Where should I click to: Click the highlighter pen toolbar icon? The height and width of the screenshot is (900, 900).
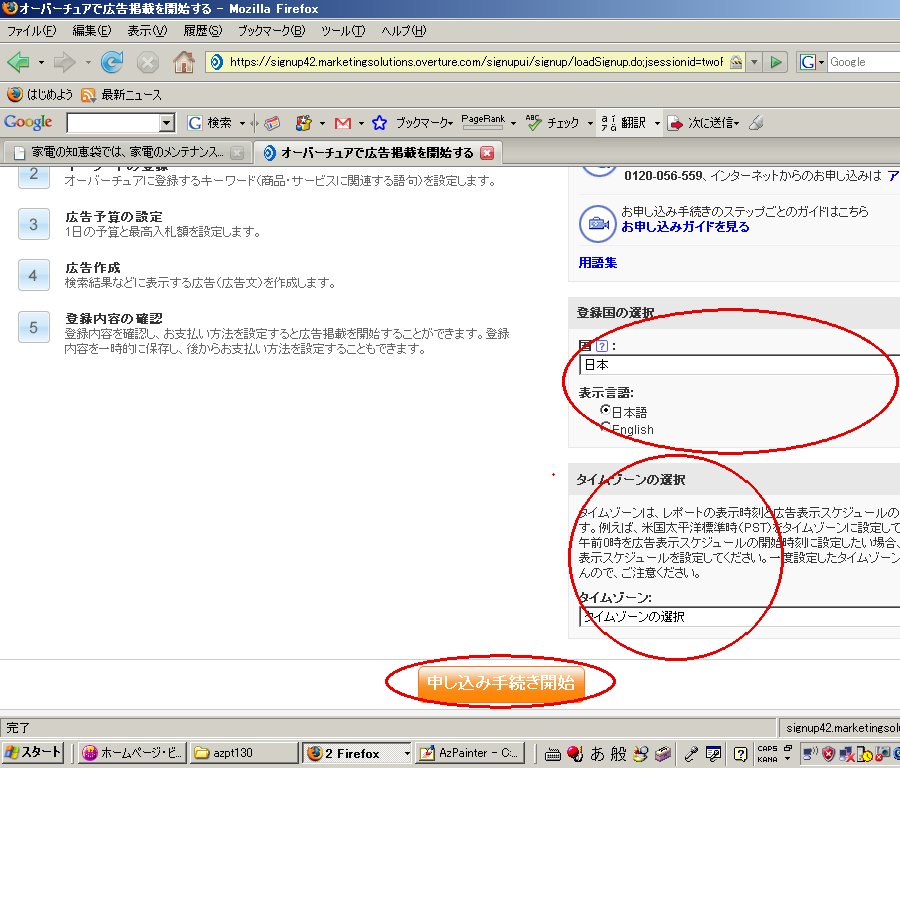point(757,122)
